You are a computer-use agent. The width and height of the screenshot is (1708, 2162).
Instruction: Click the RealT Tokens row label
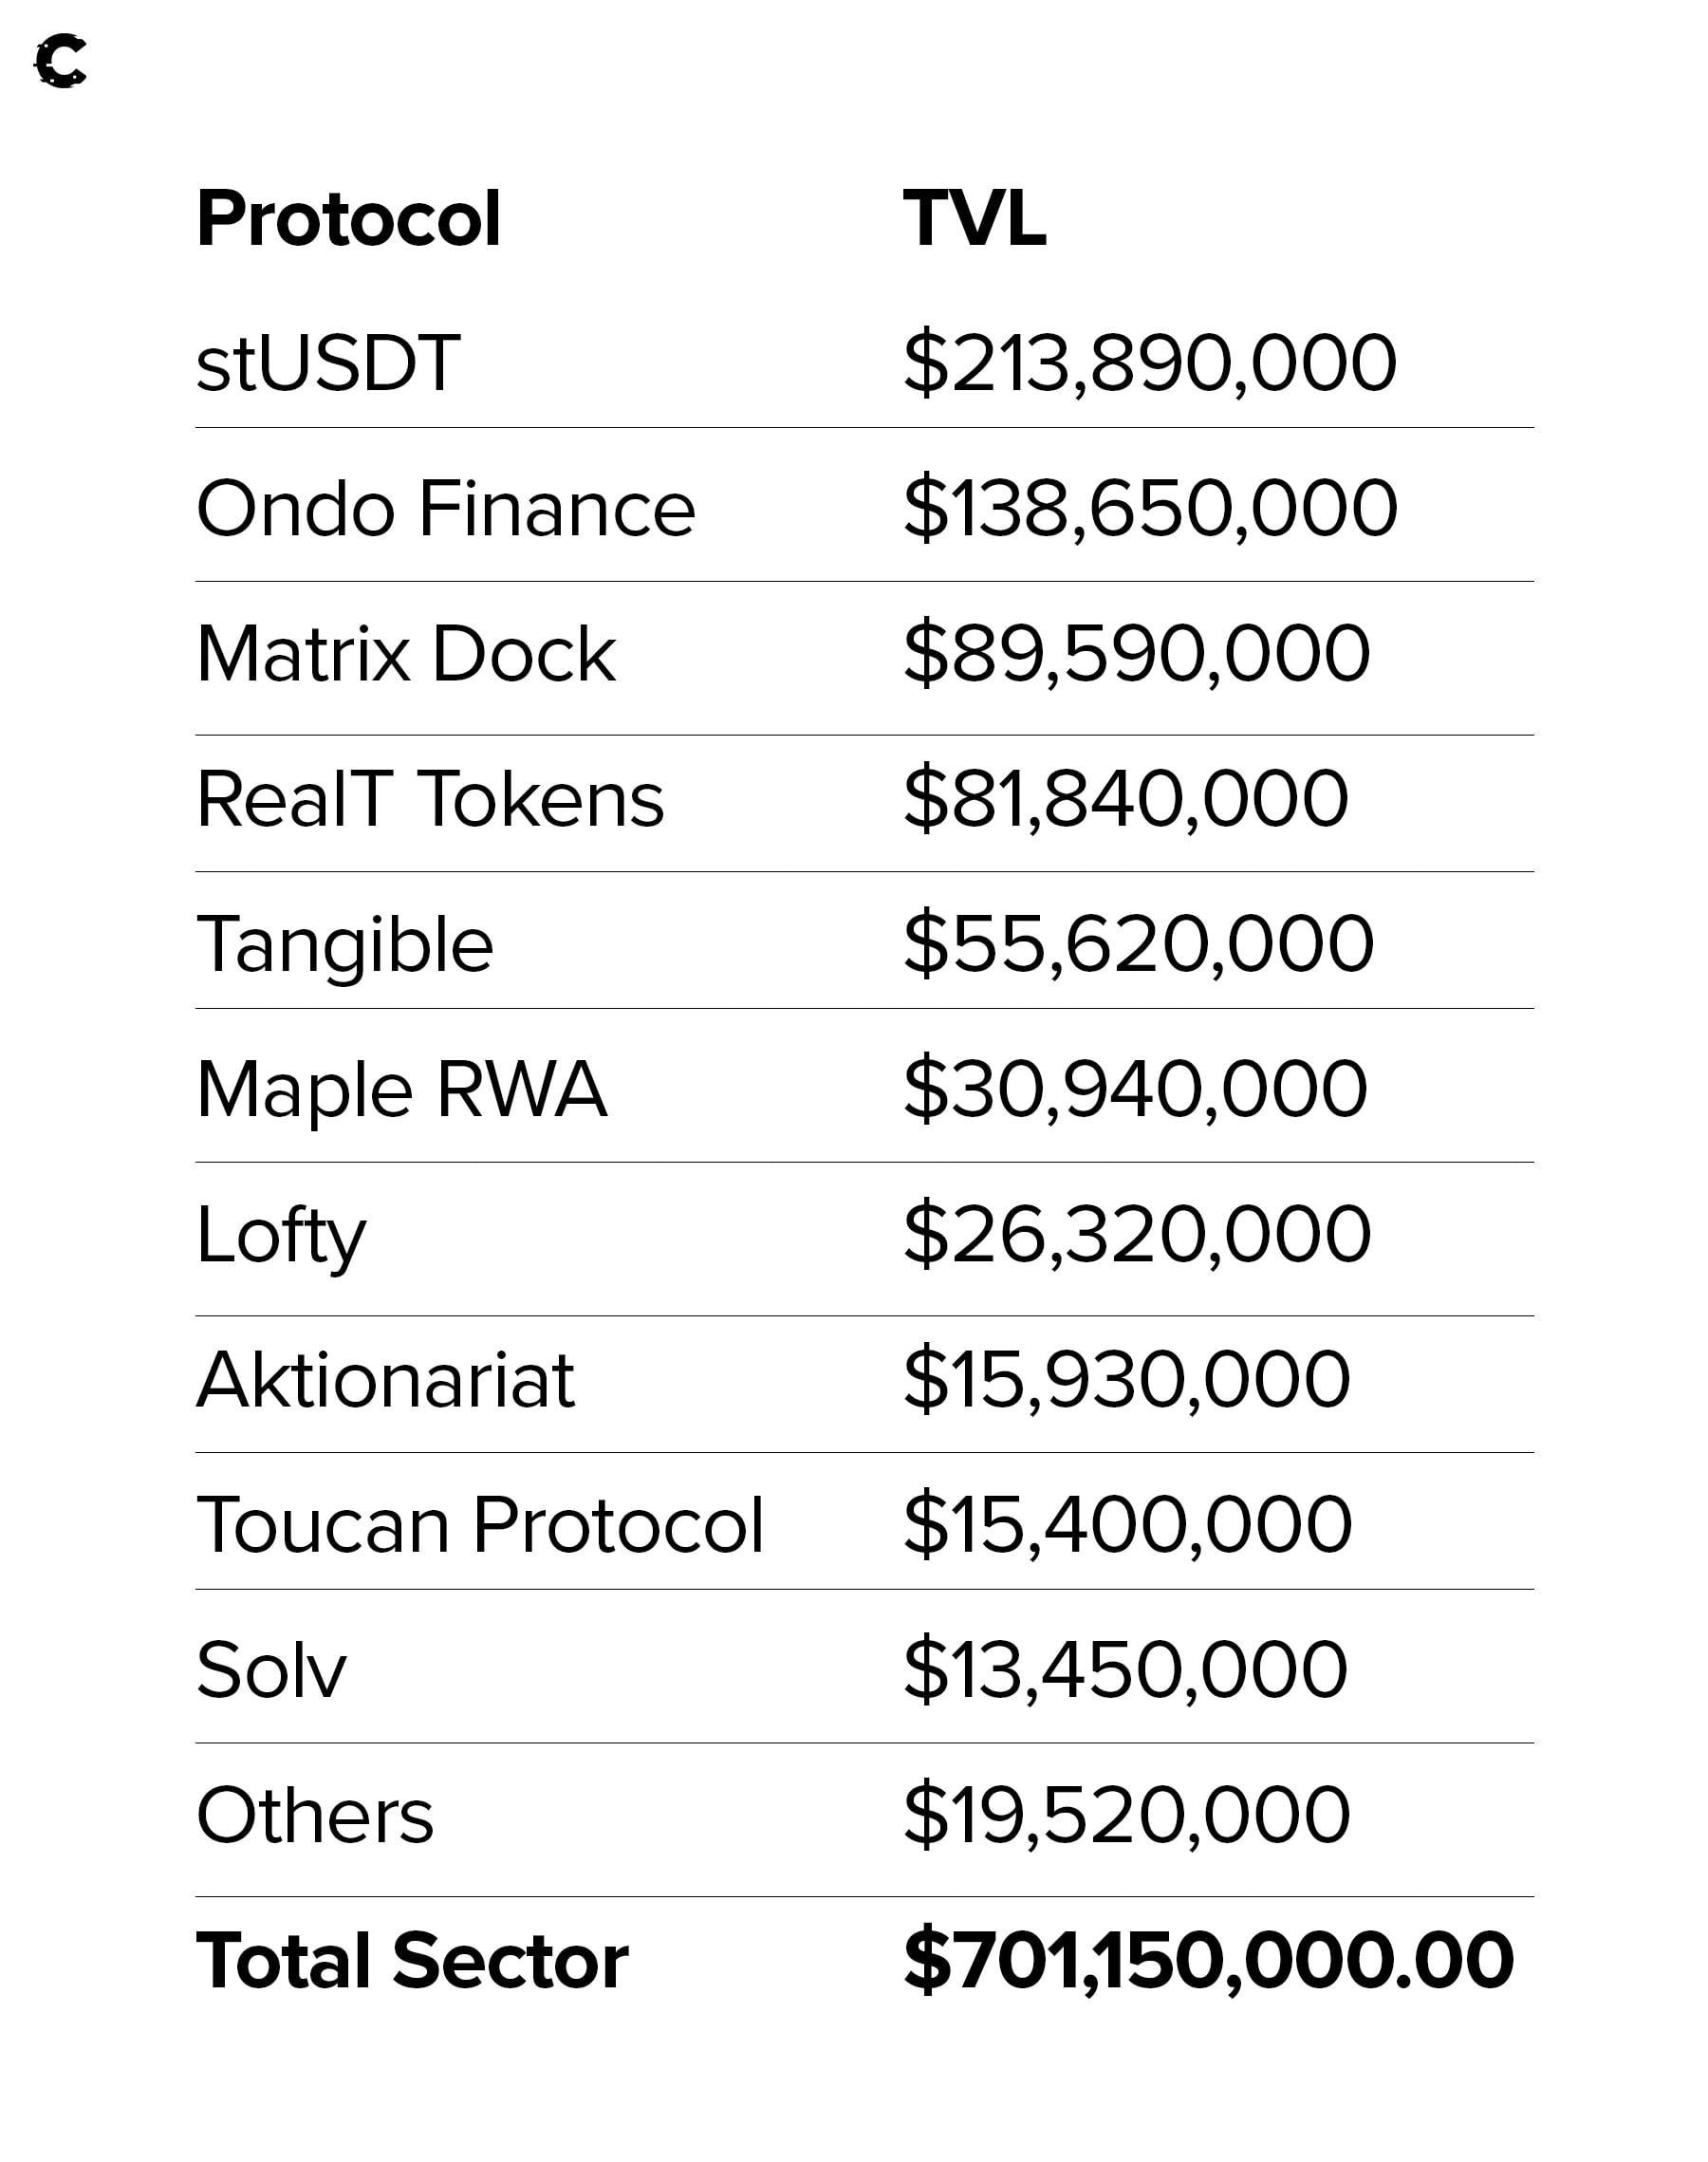(430, 800)
